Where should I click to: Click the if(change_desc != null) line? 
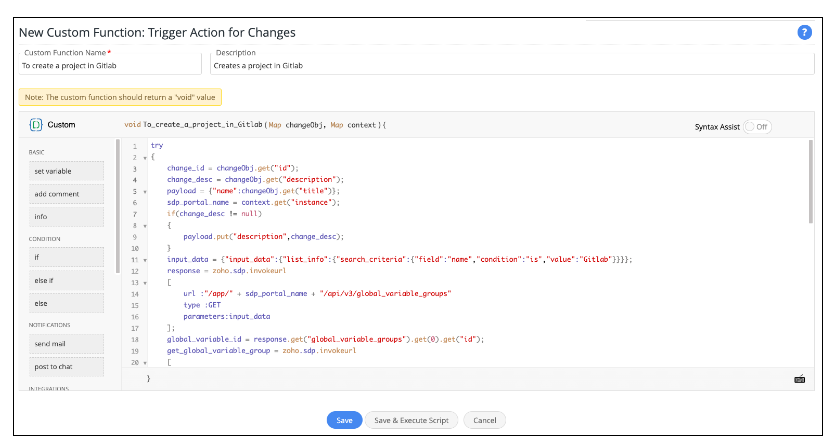(214, 213)
